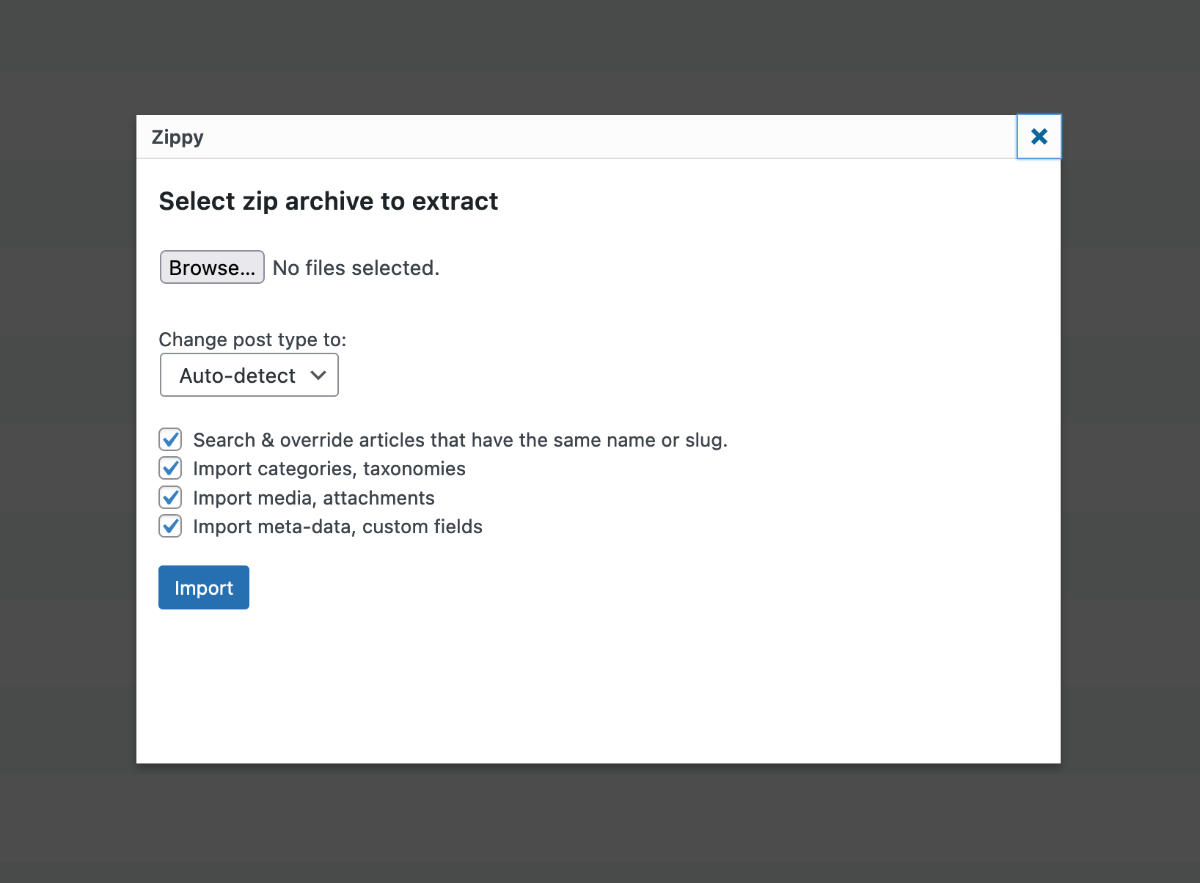
Task: Click the chevron arrow on Auto-detect select
Action: coord(318,375)
